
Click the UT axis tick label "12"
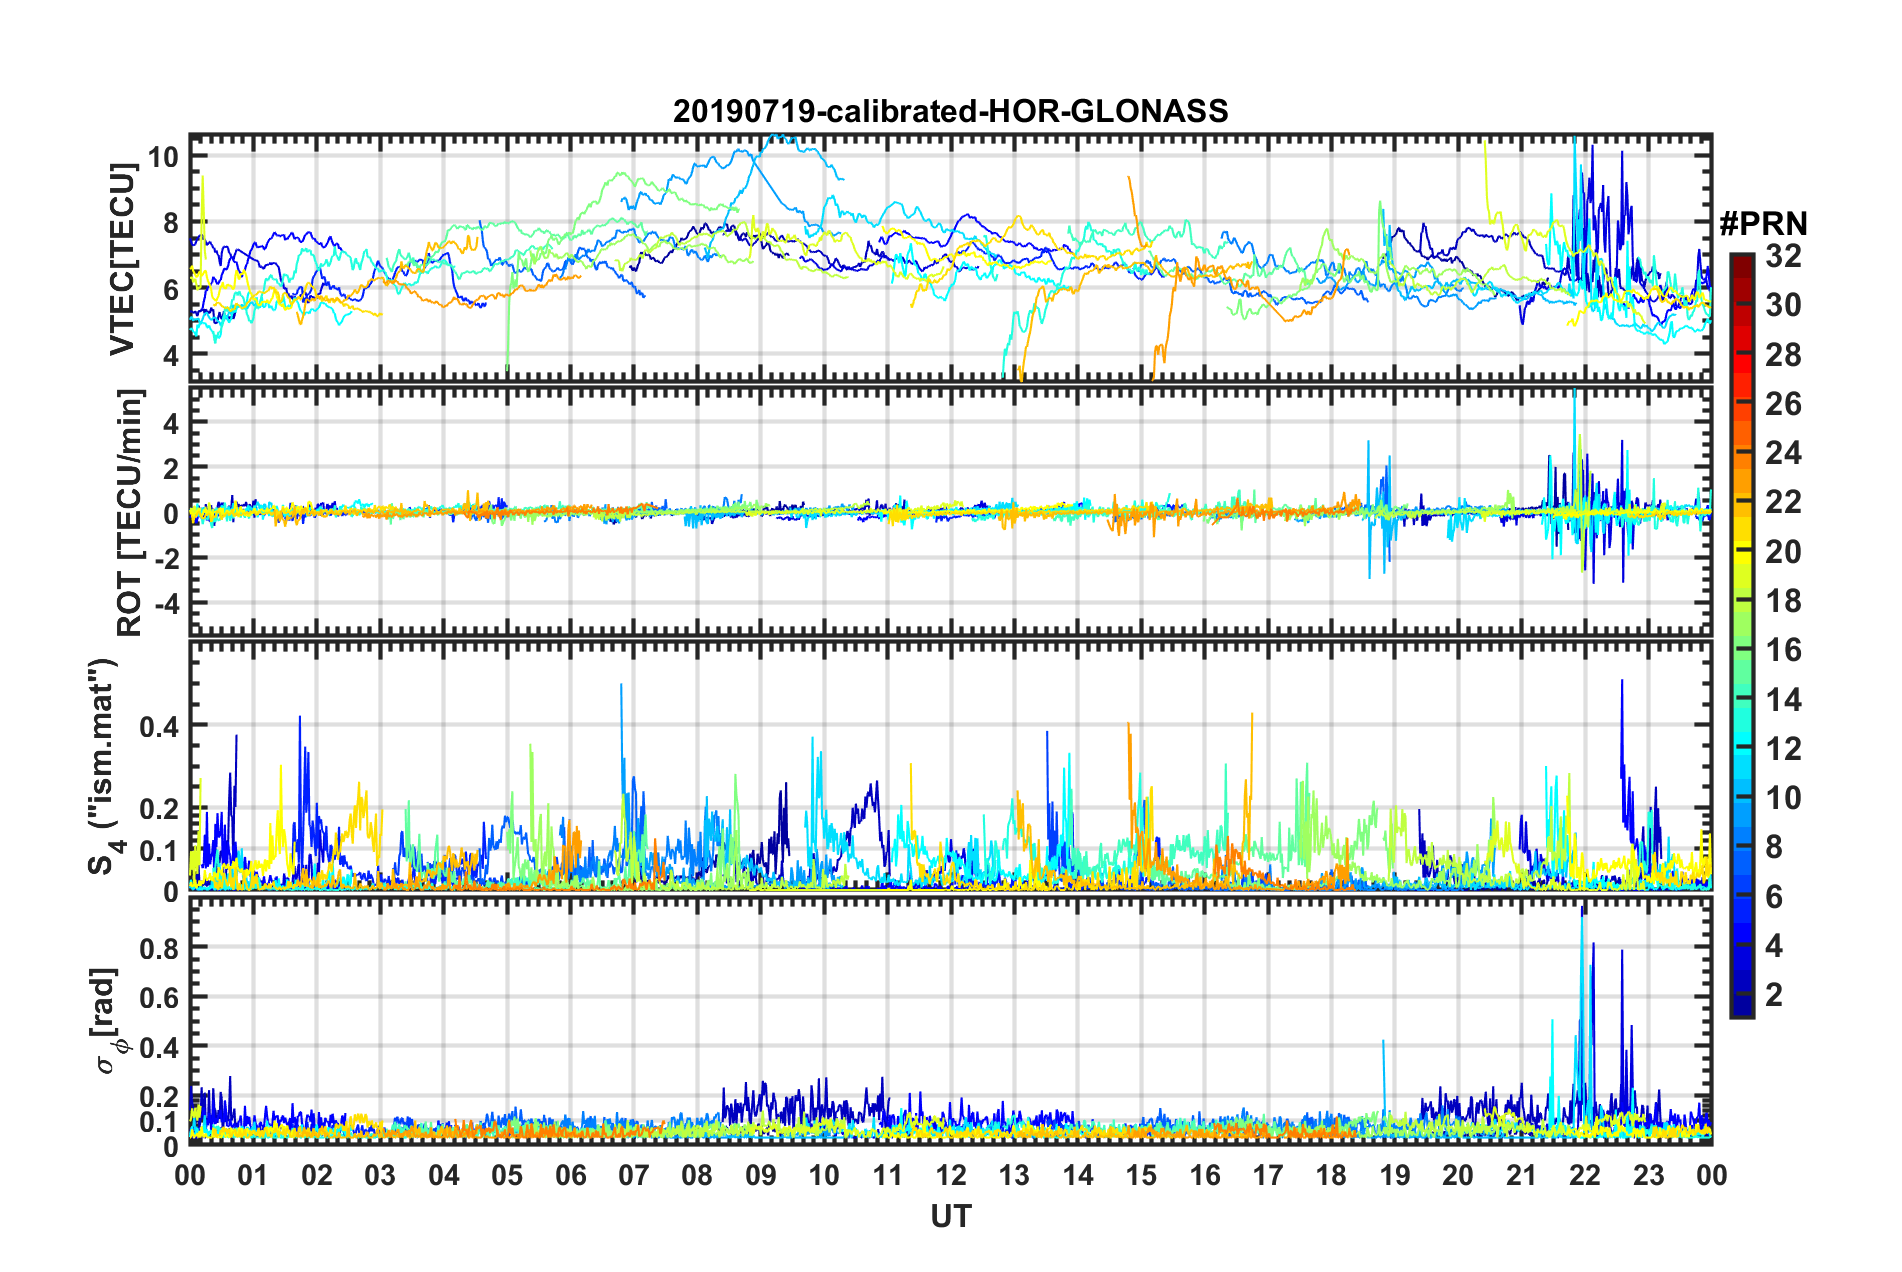tap(951, 1175)
